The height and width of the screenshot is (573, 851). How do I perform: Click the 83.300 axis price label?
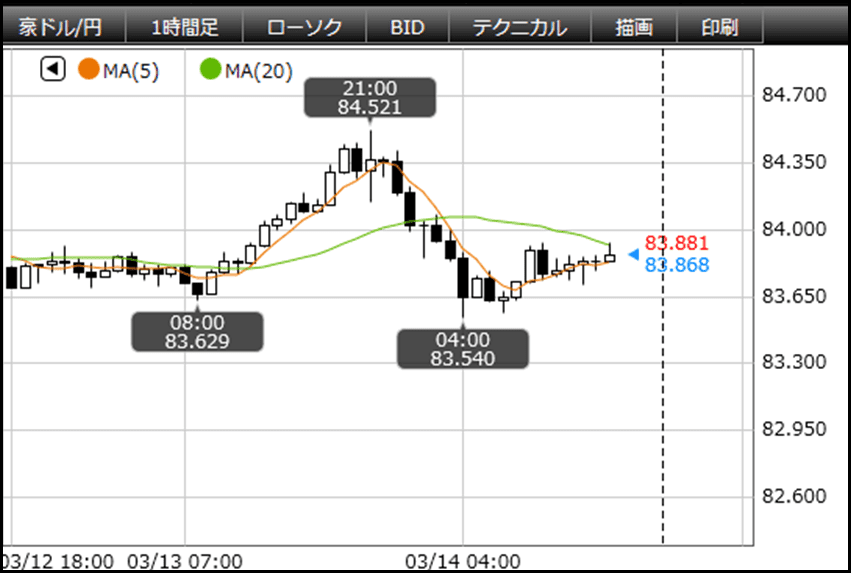pos(794,361)
